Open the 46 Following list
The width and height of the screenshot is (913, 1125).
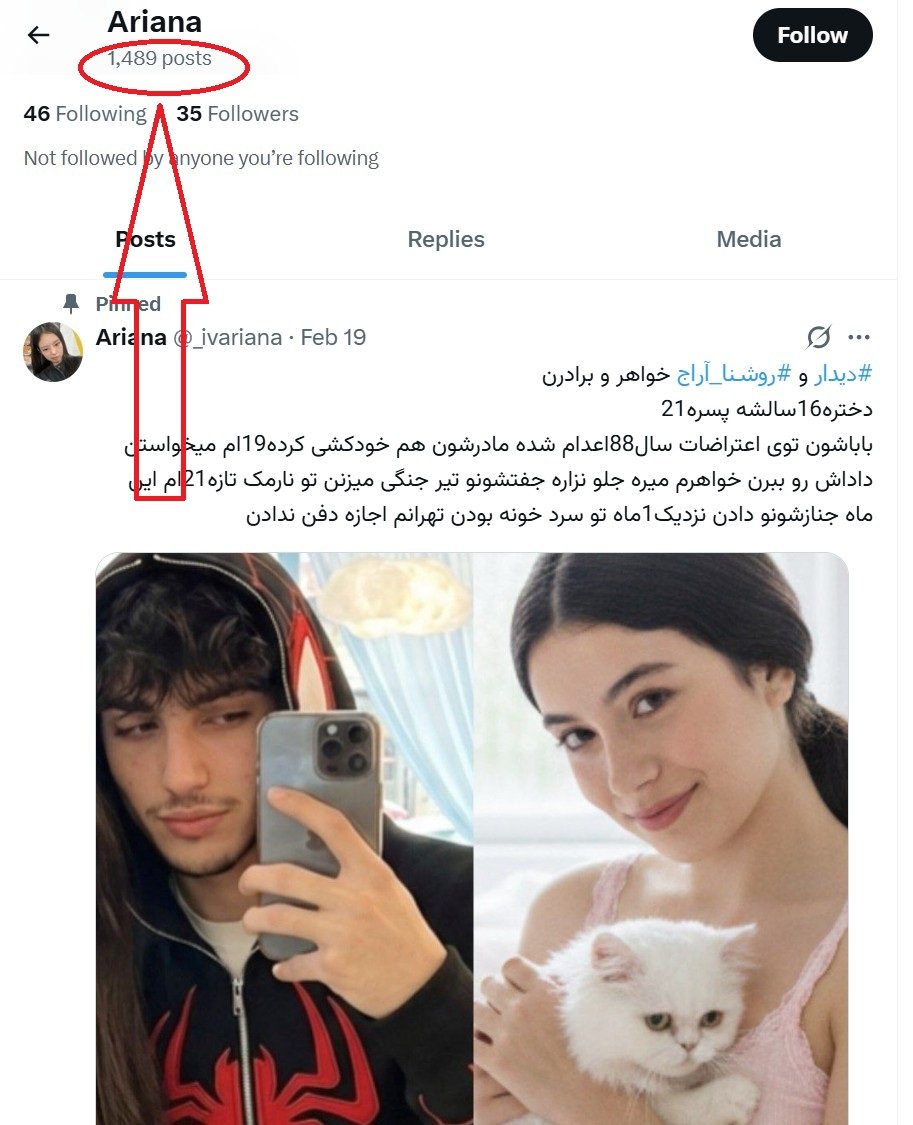pos(85,113)
